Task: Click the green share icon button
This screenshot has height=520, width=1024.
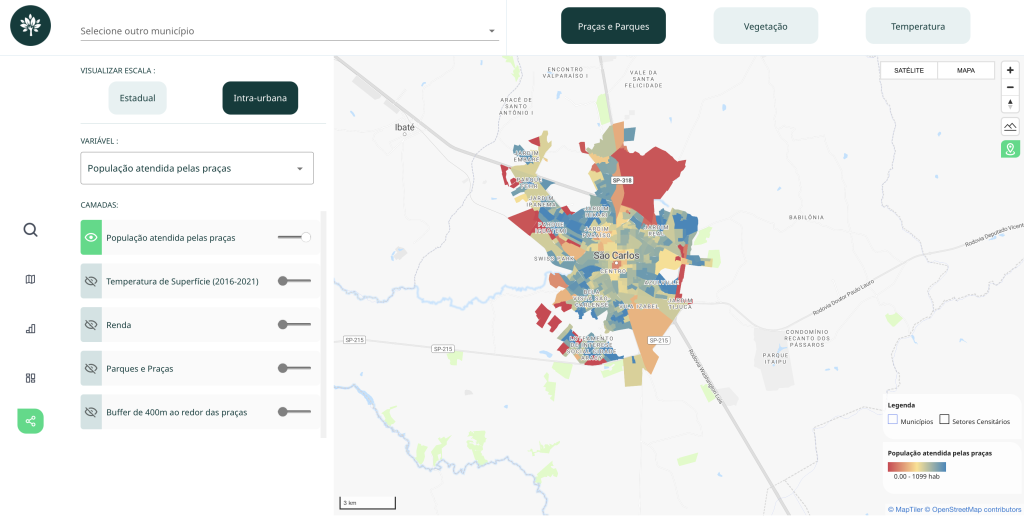Action: tap(30, 421)
